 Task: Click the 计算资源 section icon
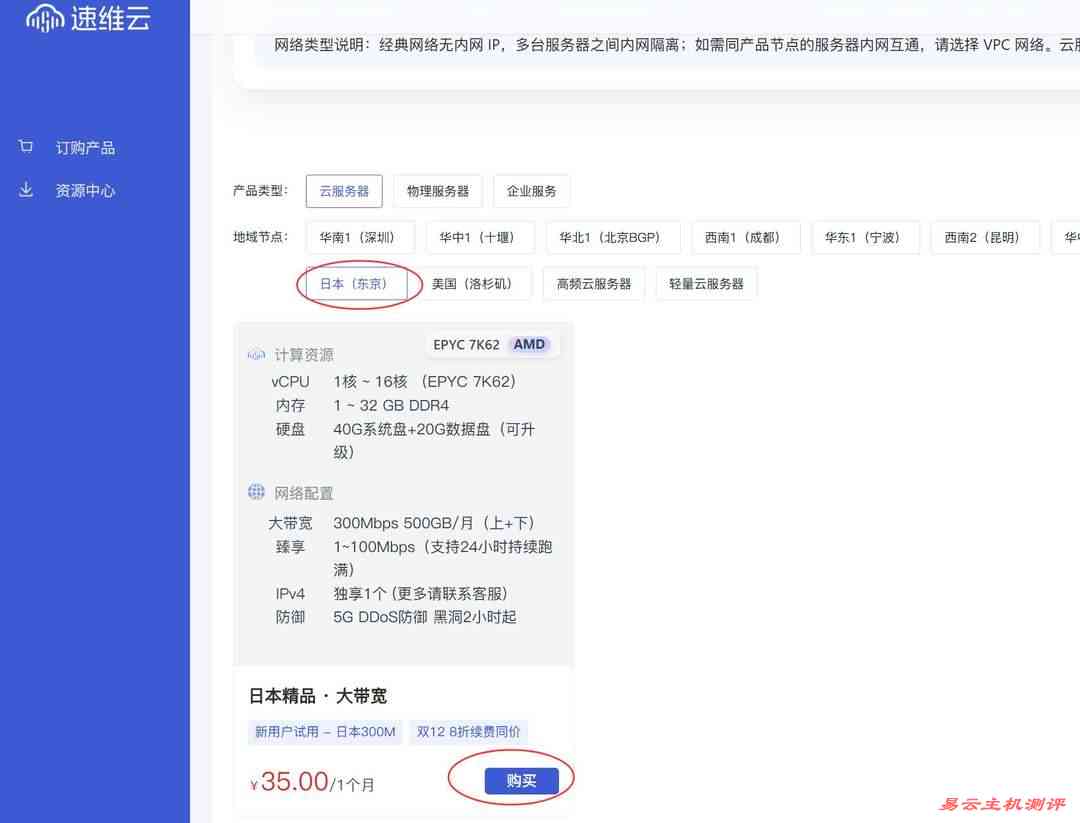[x=256, y=353]
